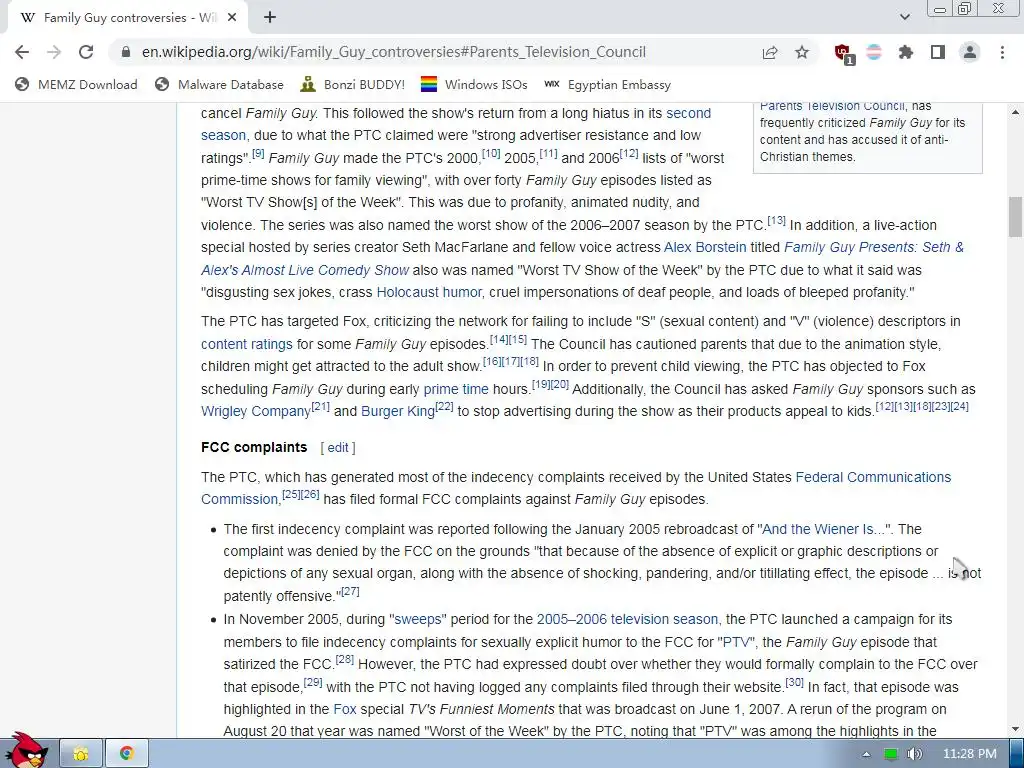This screenshot has height=768, width=1024.
Task: Open the Extensions puzzle piece menu
Action: [x=906, y=52]
